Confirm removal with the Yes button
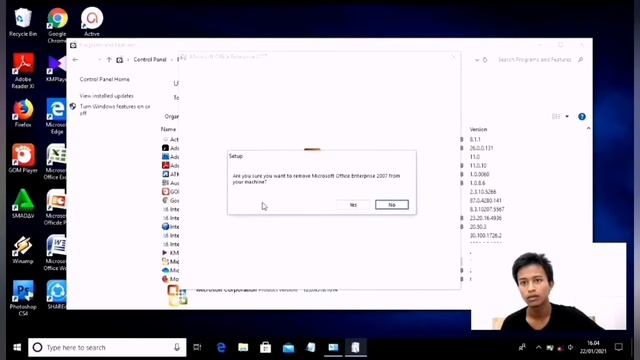This screenshot has width=640, height=360. point(353,204)
